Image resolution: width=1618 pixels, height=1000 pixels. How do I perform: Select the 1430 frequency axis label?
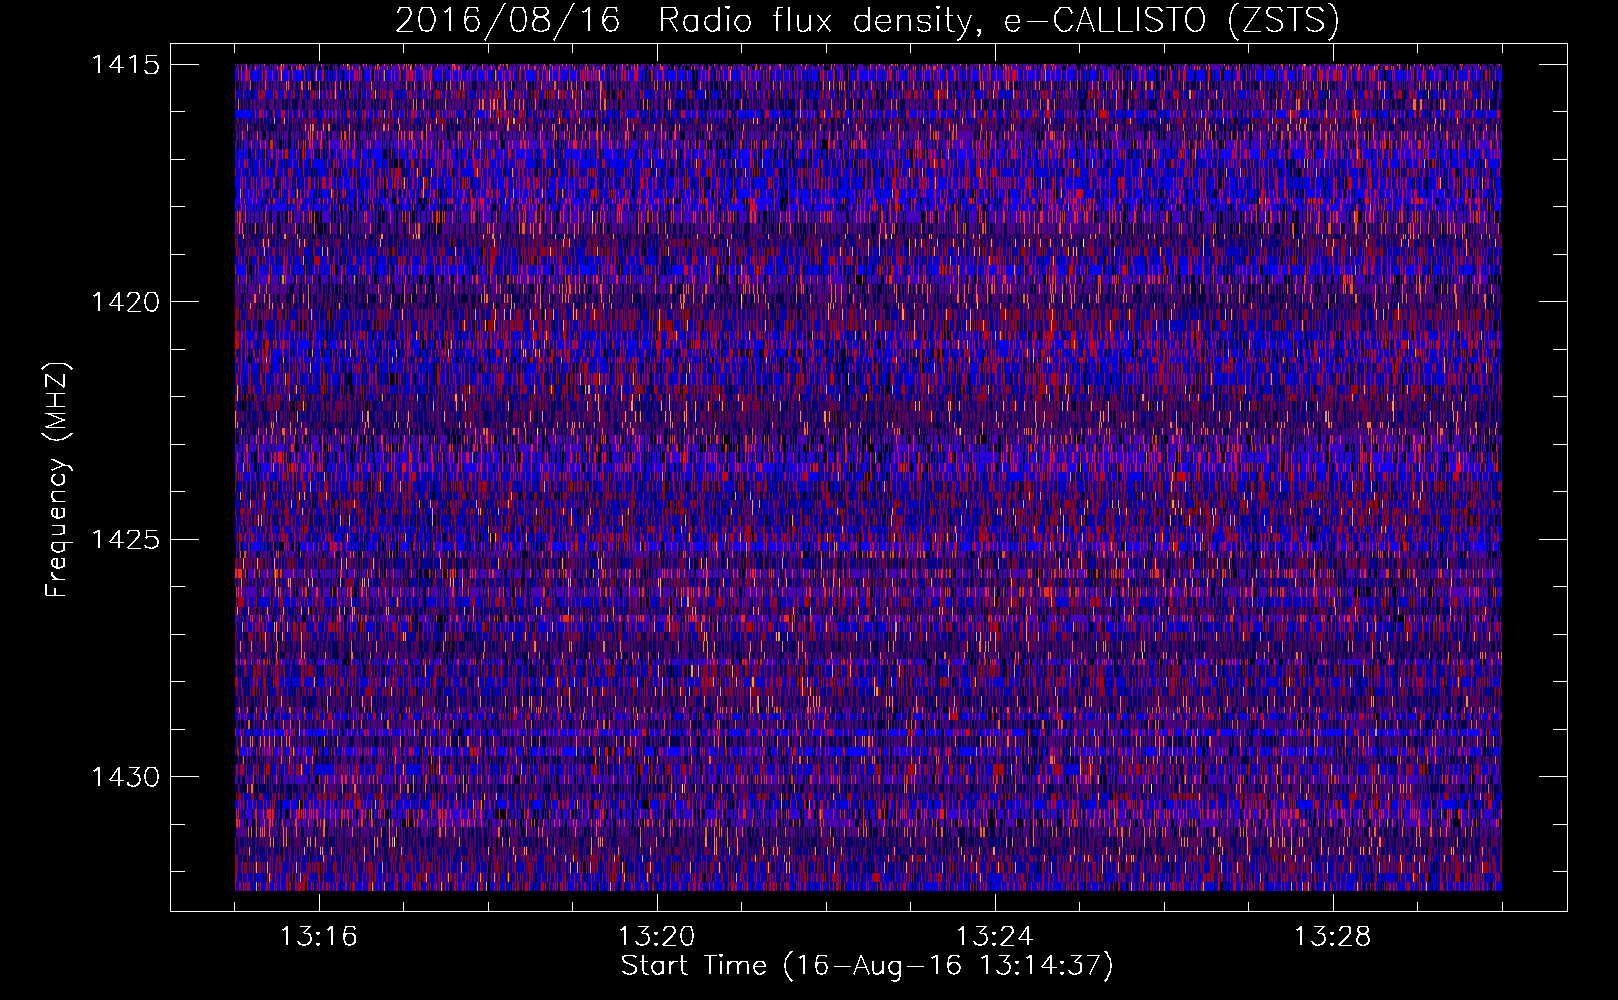pos(125,777)
